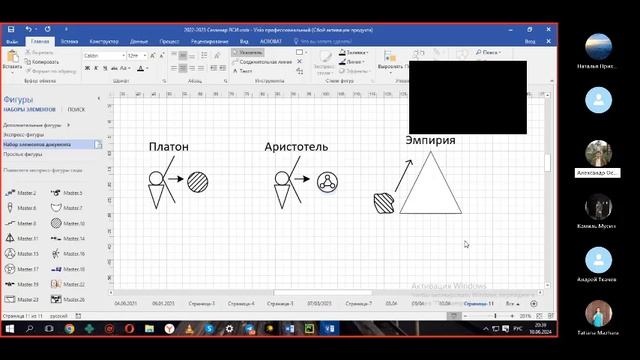Screen dimensions: 640x360
Task: Switch to the Страница-3 page tab
Action: pos(202,304)
